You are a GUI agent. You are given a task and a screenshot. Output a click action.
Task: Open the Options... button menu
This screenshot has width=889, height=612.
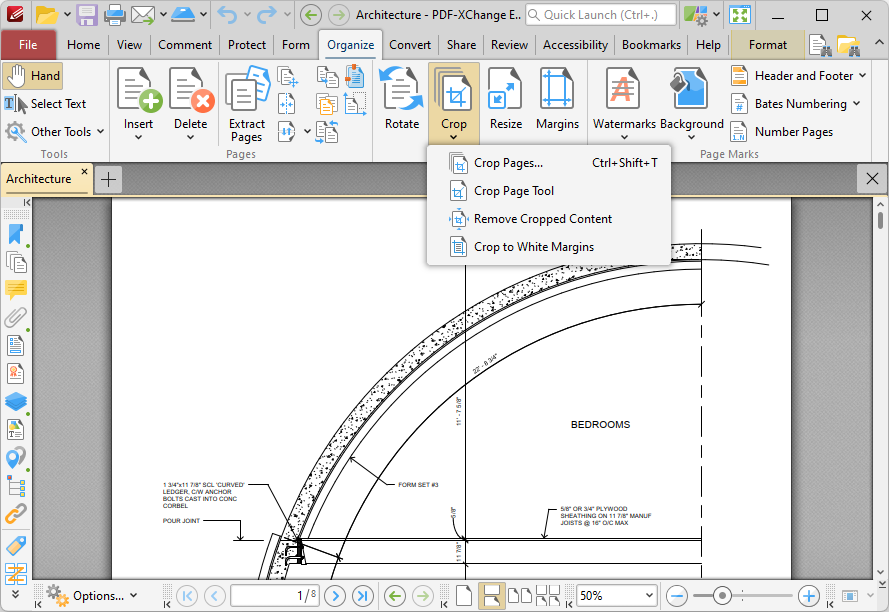click(x=92, y=596)
